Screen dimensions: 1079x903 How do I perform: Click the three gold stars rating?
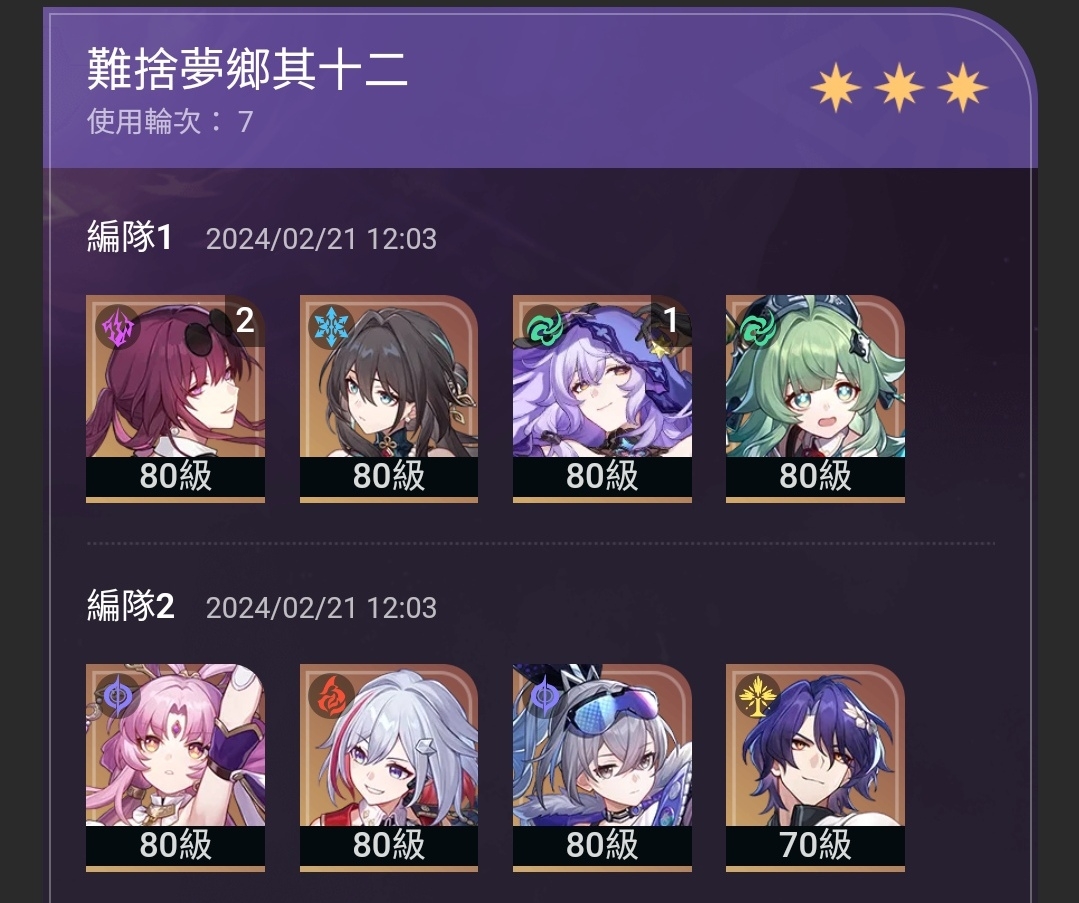click(x=899, y=87)
